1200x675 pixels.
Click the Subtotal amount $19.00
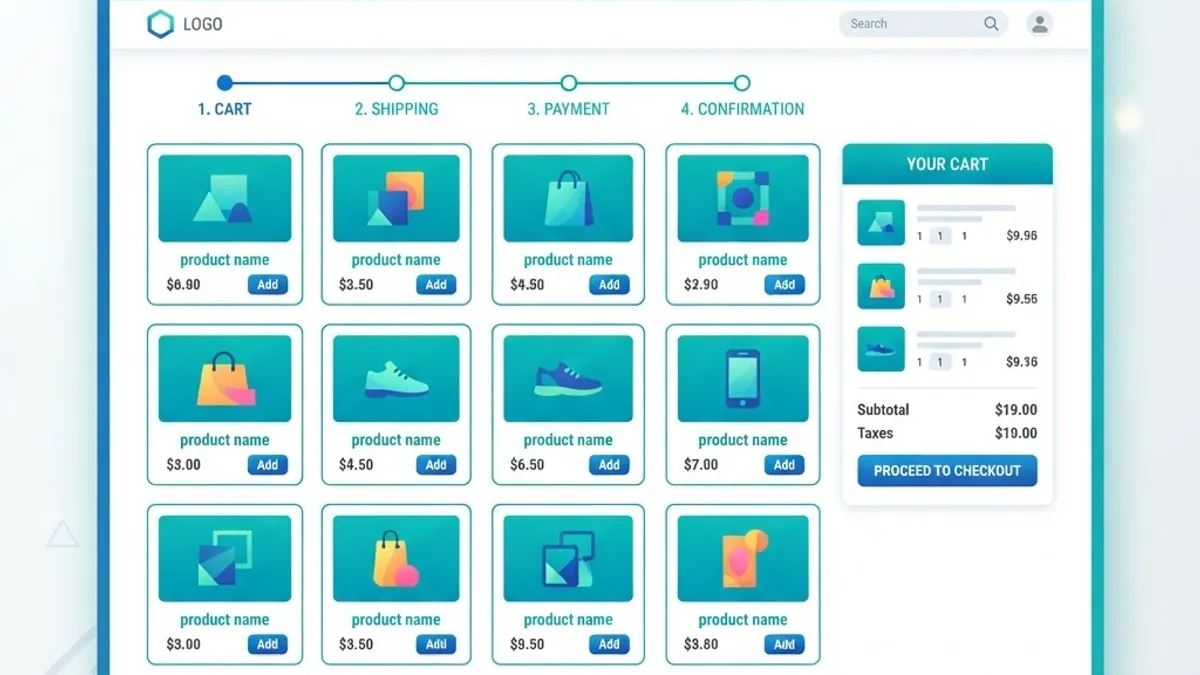(1016, 410)
